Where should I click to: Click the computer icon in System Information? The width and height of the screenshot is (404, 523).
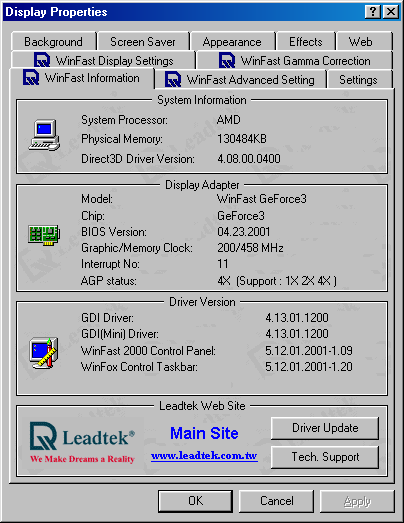click(44, 135)
